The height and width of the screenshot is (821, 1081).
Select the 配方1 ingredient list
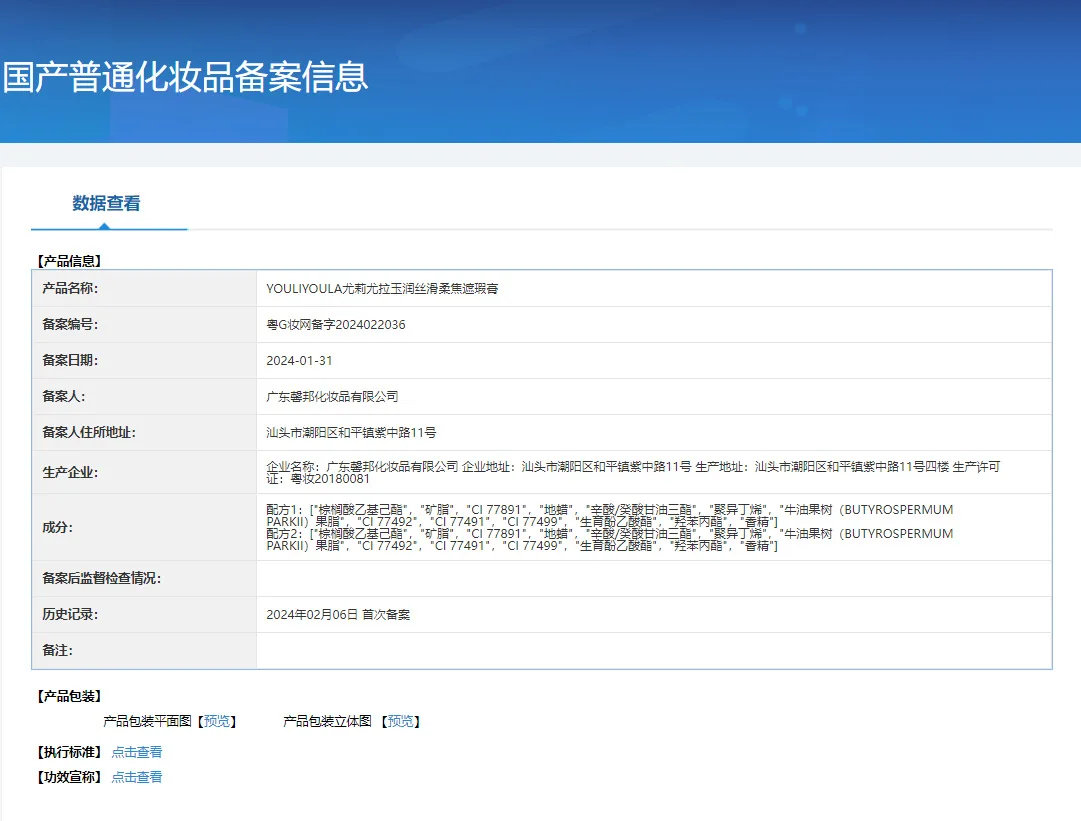[609, 516]
